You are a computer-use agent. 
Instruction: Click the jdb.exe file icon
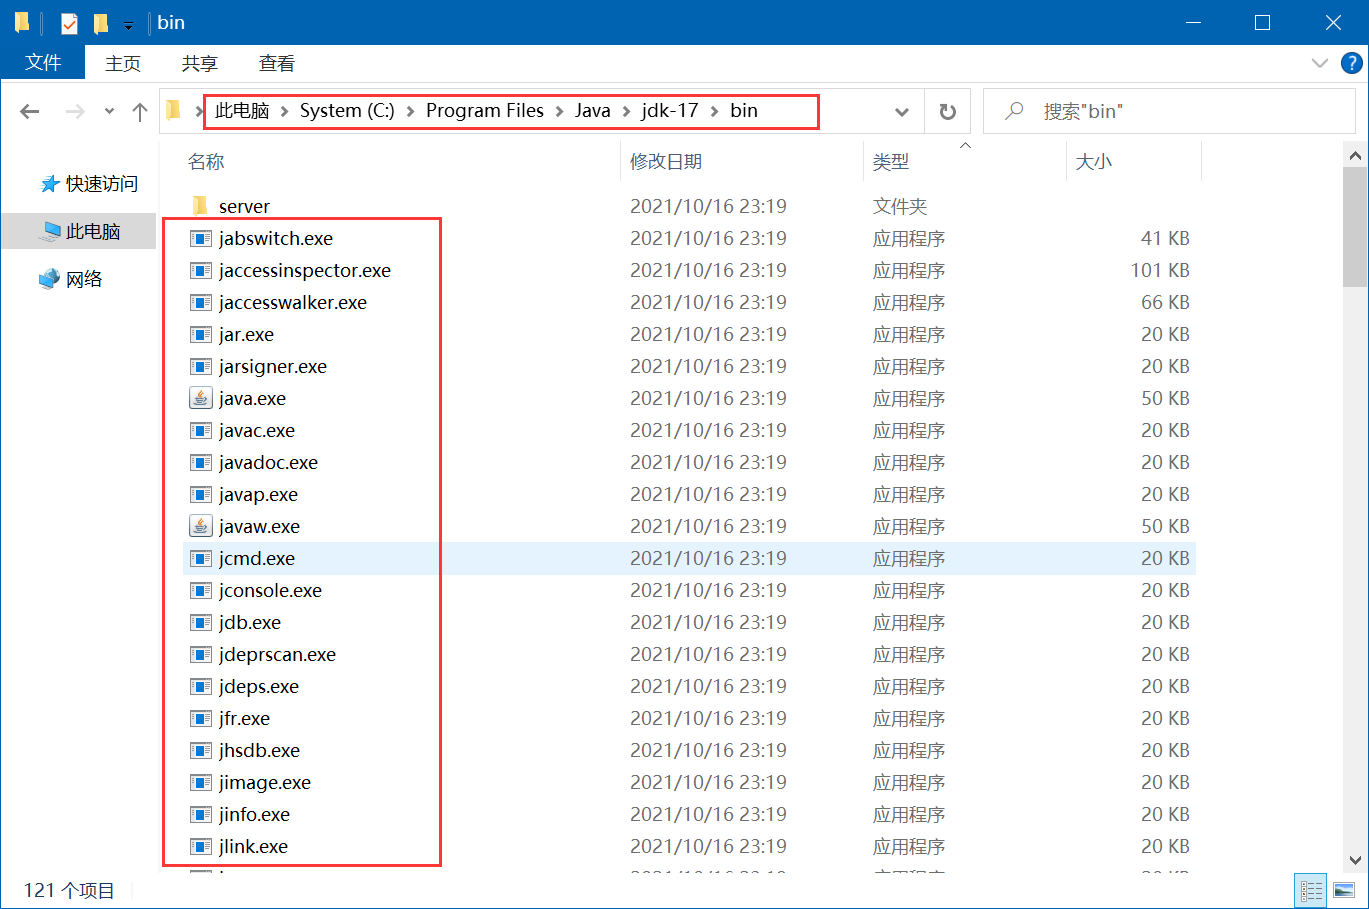(201, 622)
